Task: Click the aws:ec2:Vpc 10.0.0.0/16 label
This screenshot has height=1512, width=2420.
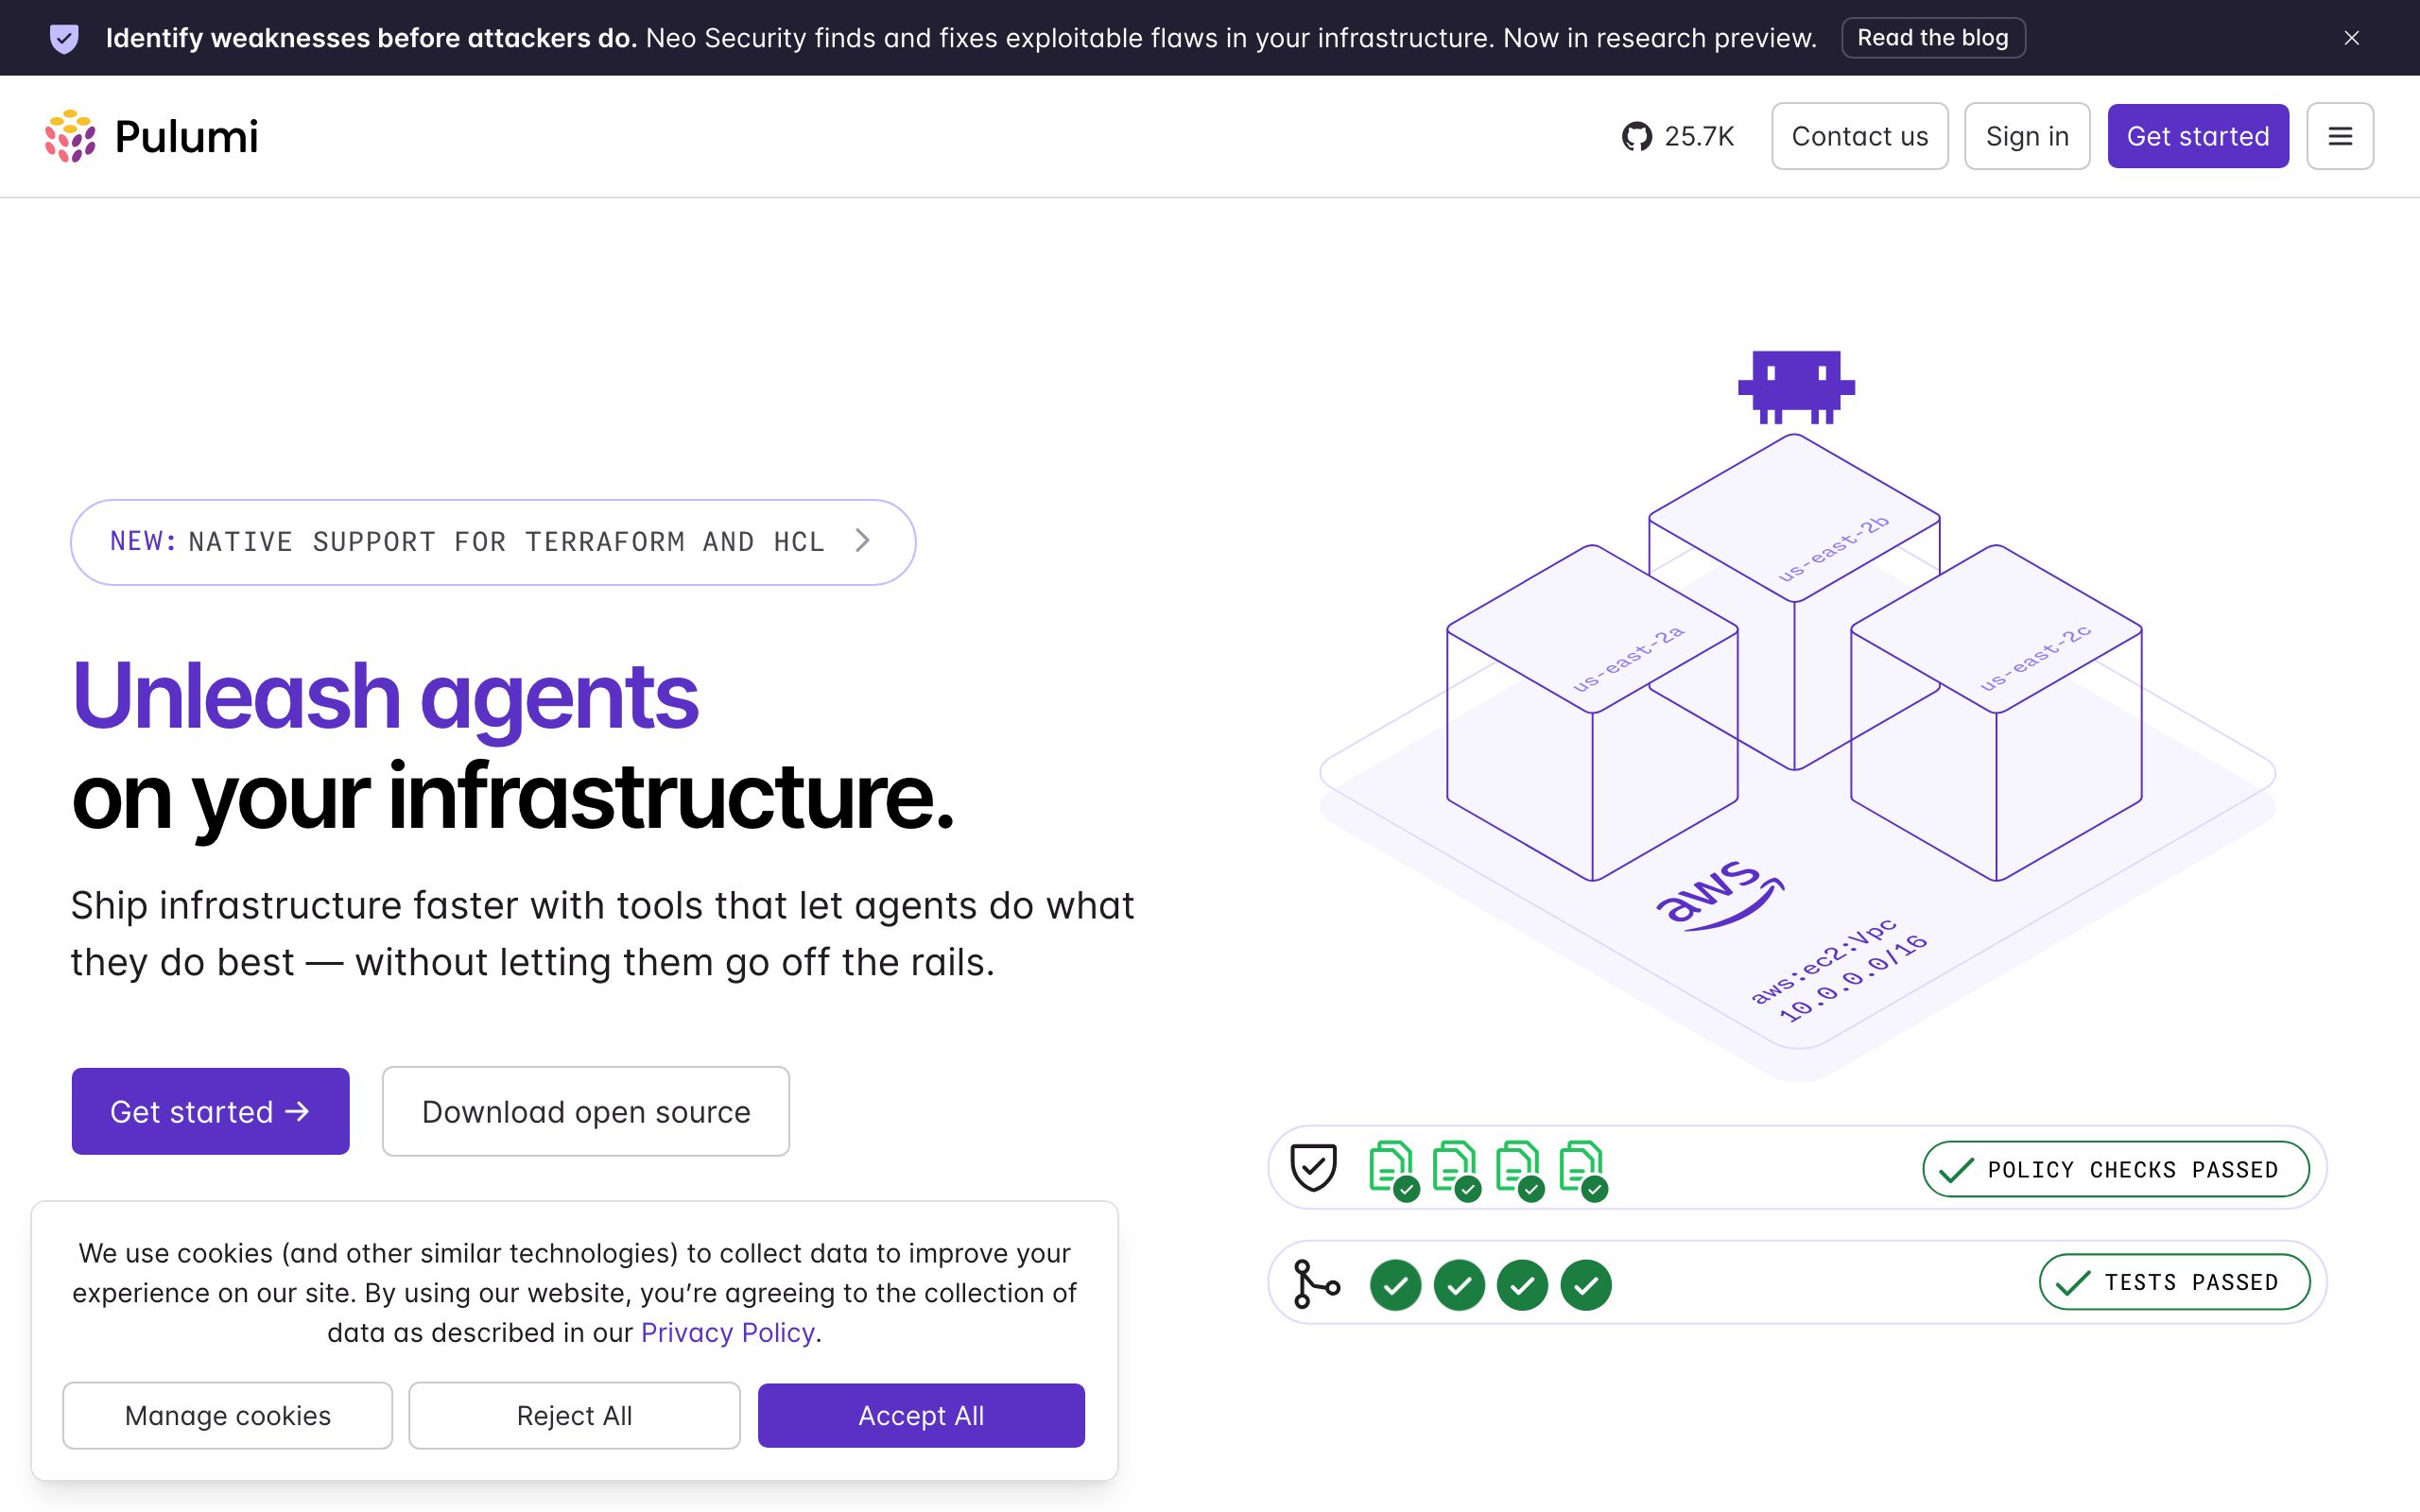Action: 1838,970
